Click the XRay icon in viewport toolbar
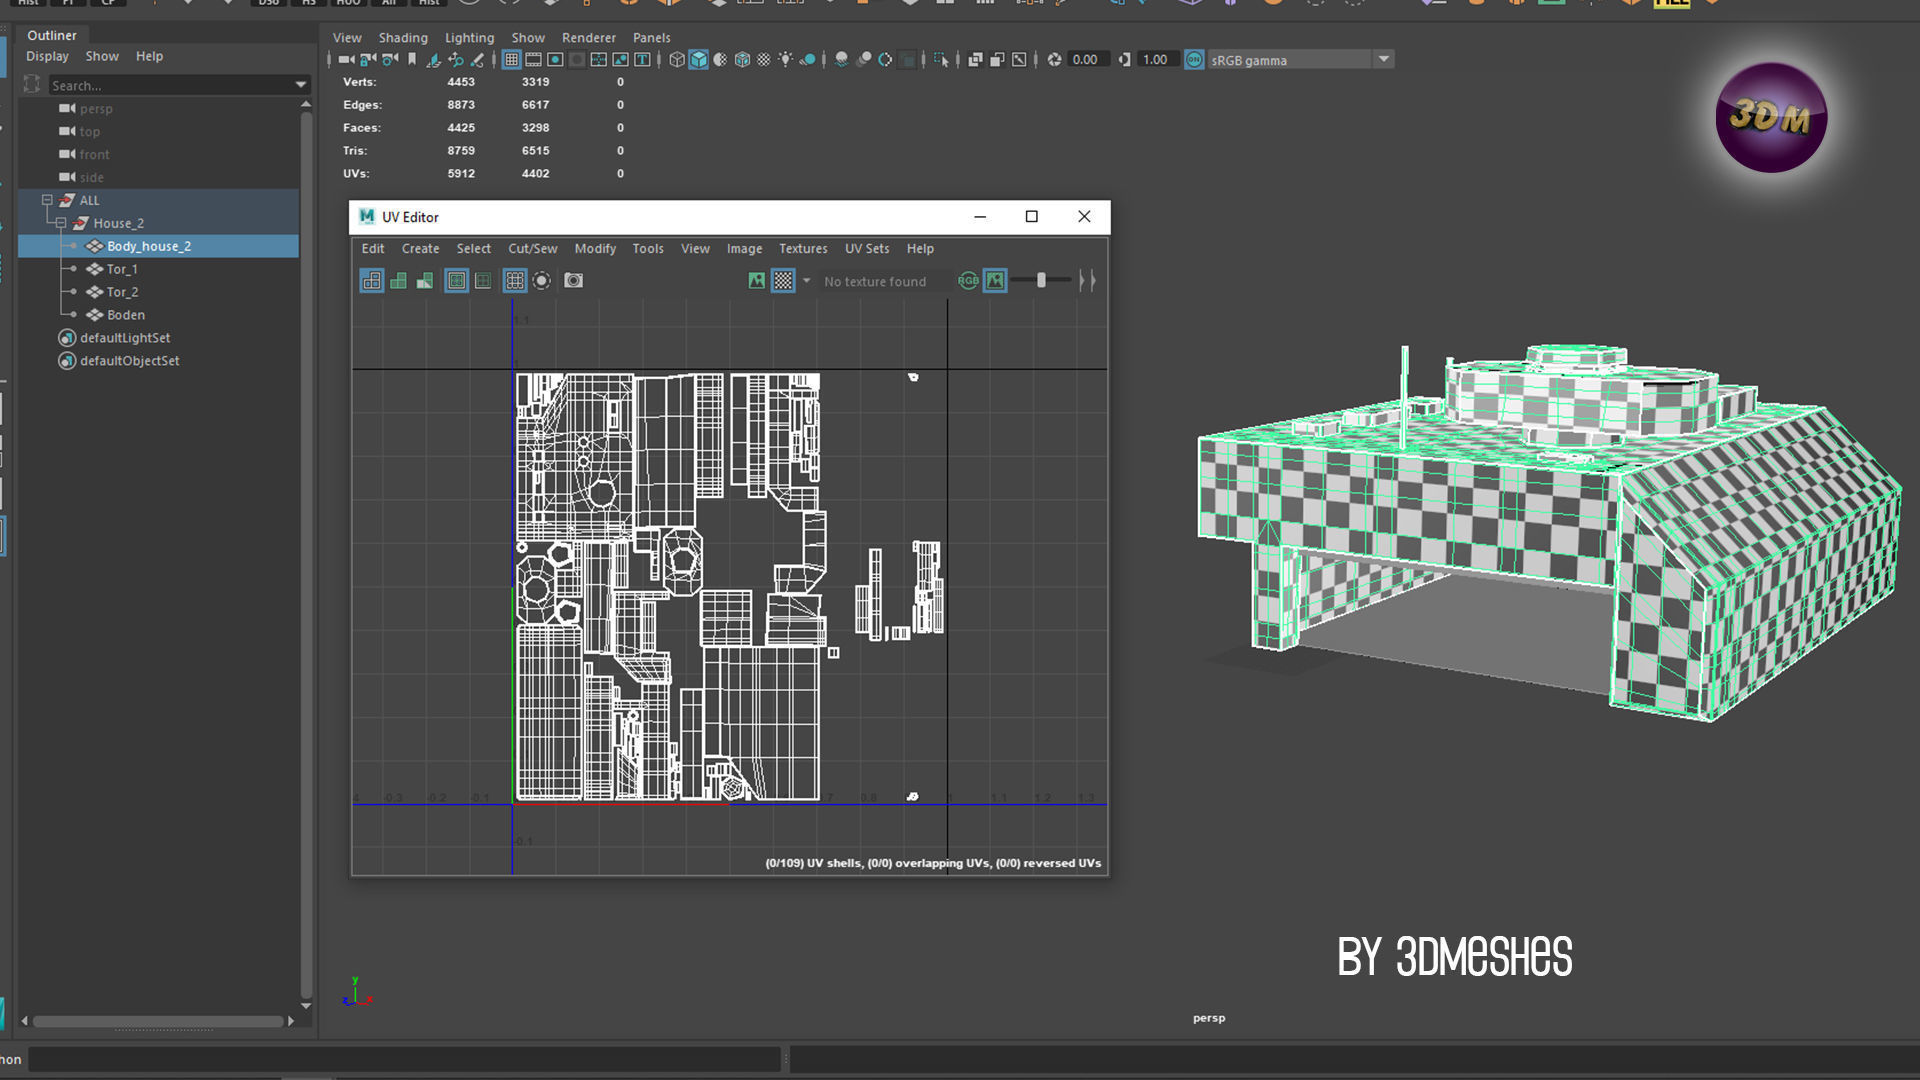The width and height of the screenshot is (1920, 1080). (x=975, y=60)
